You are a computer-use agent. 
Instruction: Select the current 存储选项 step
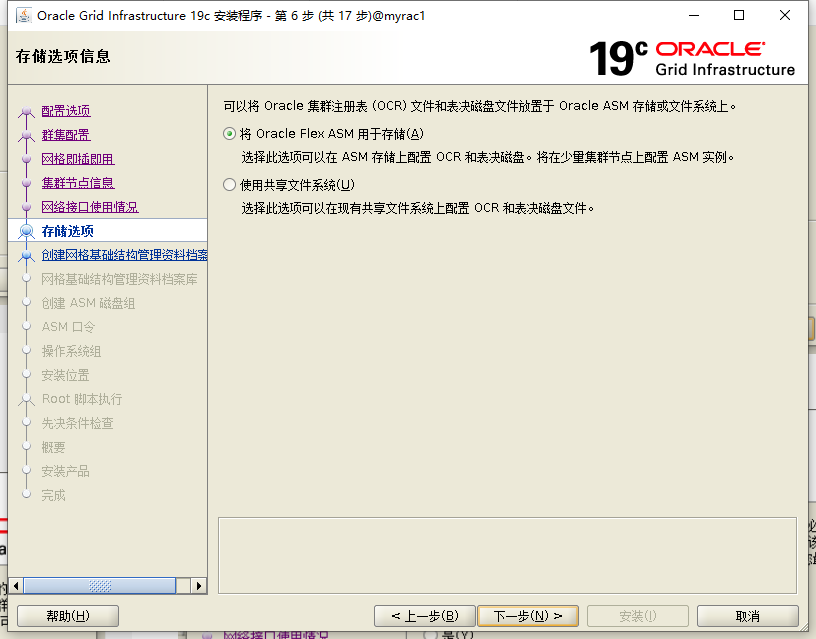[68, 231]
